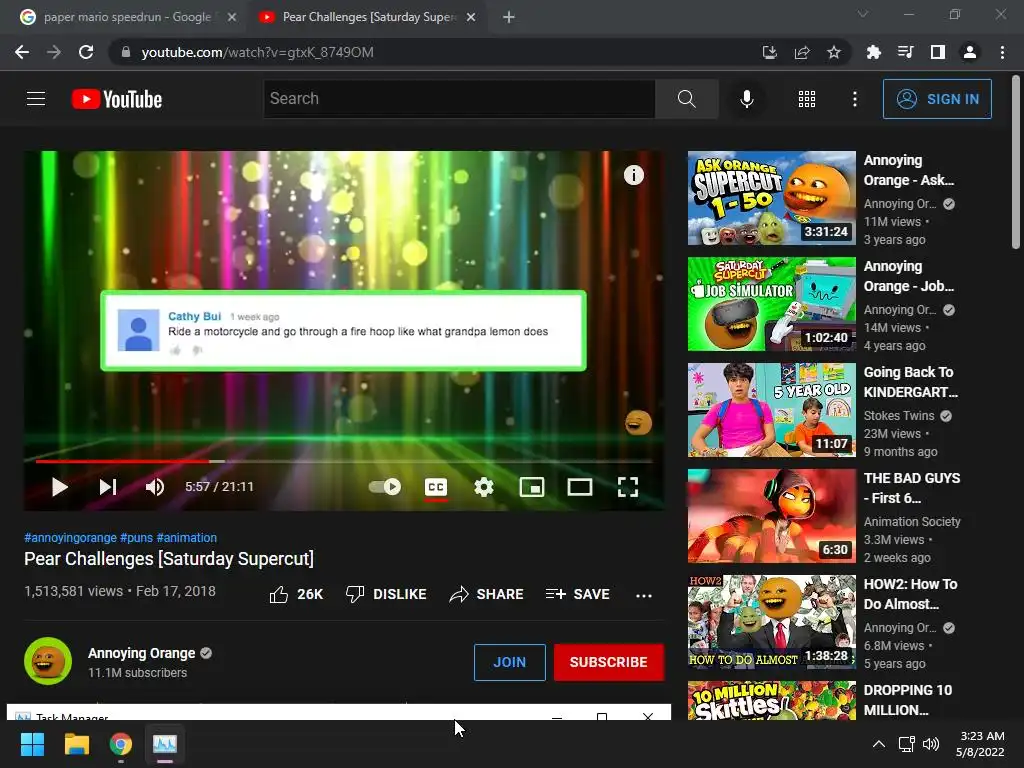1024x768 pixels.
Task: Go to YouTube home via logo
Action: [117, 99]
